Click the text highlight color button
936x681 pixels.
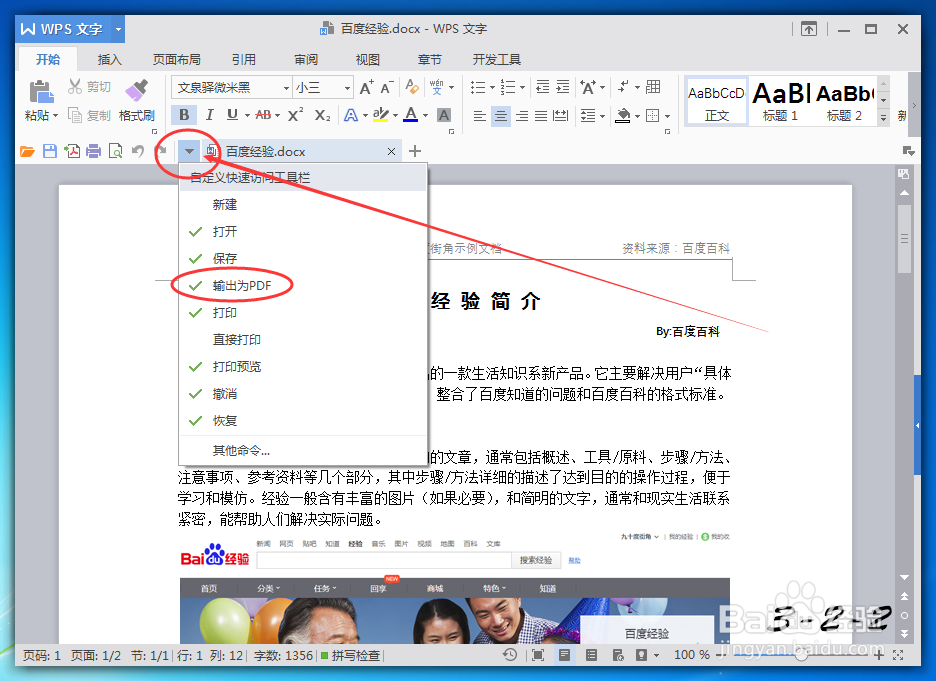(380, 115)
